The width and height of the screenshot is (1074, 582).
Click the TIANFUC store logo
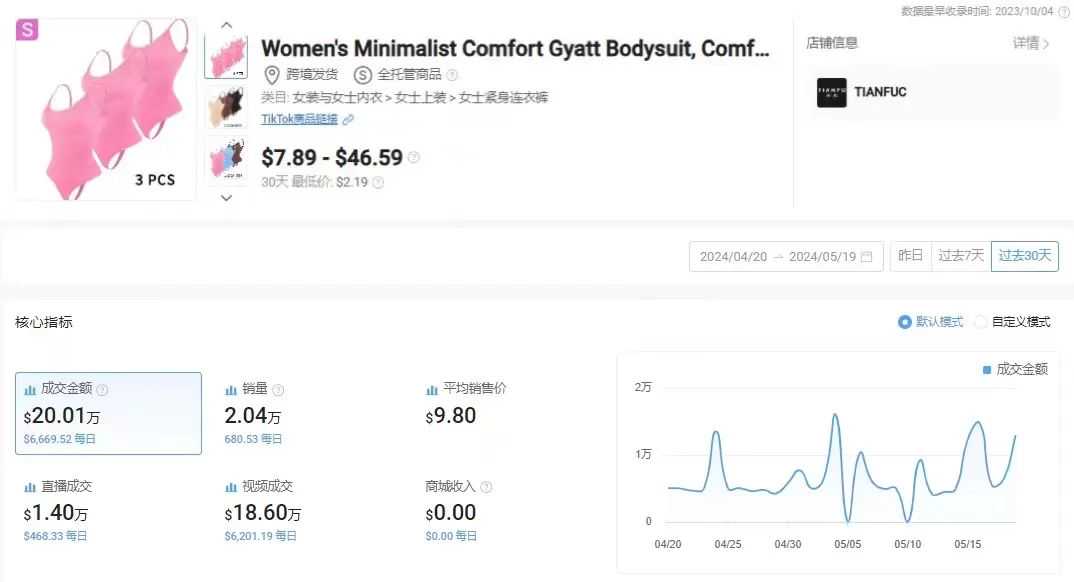tap(832, 92)
